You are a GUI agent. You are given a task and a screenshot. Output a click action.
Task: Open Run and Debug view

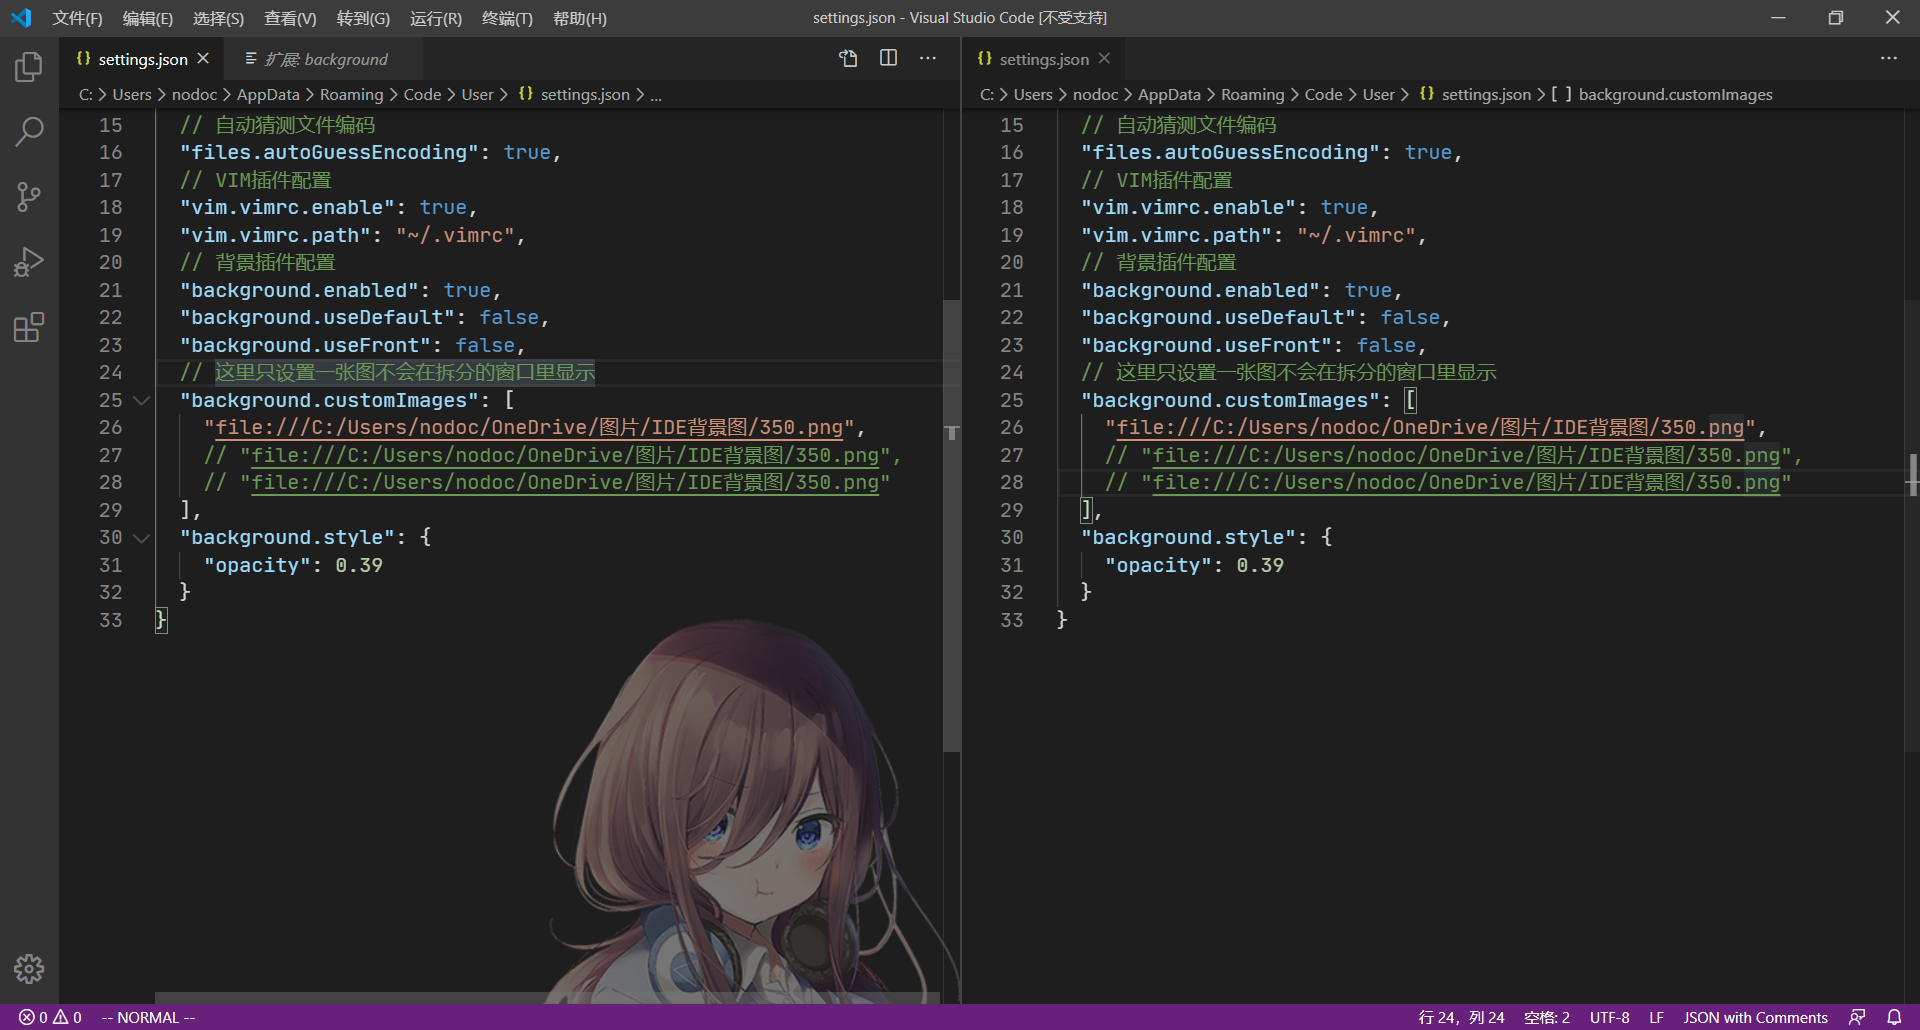click(29, 262)
